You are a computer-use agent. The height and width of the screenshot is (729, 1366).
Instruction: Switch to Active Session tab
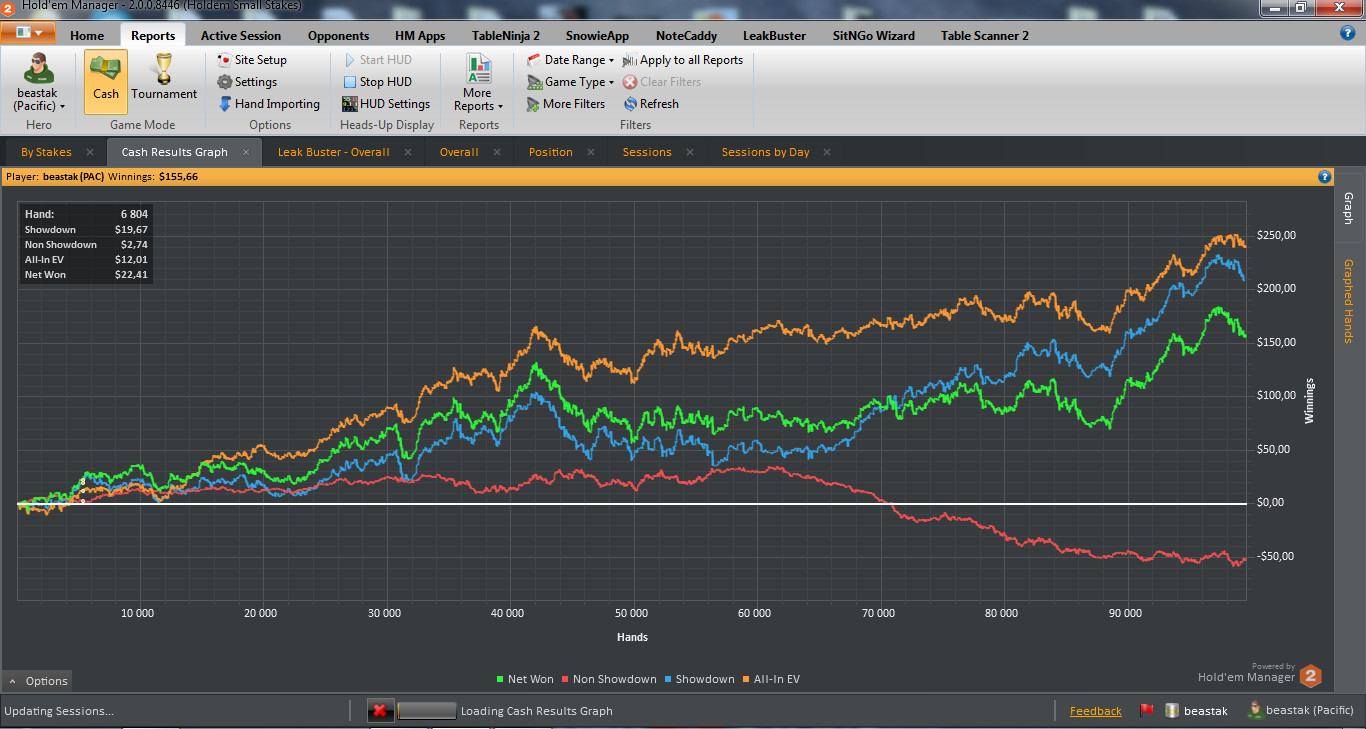point(241,35)
